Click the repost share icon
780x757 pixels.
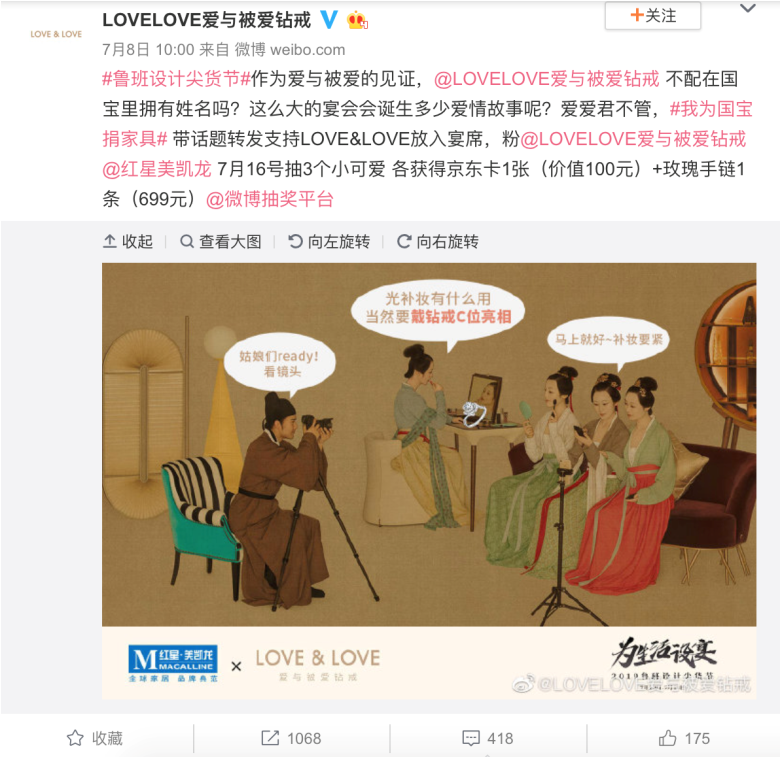(270, 738)
